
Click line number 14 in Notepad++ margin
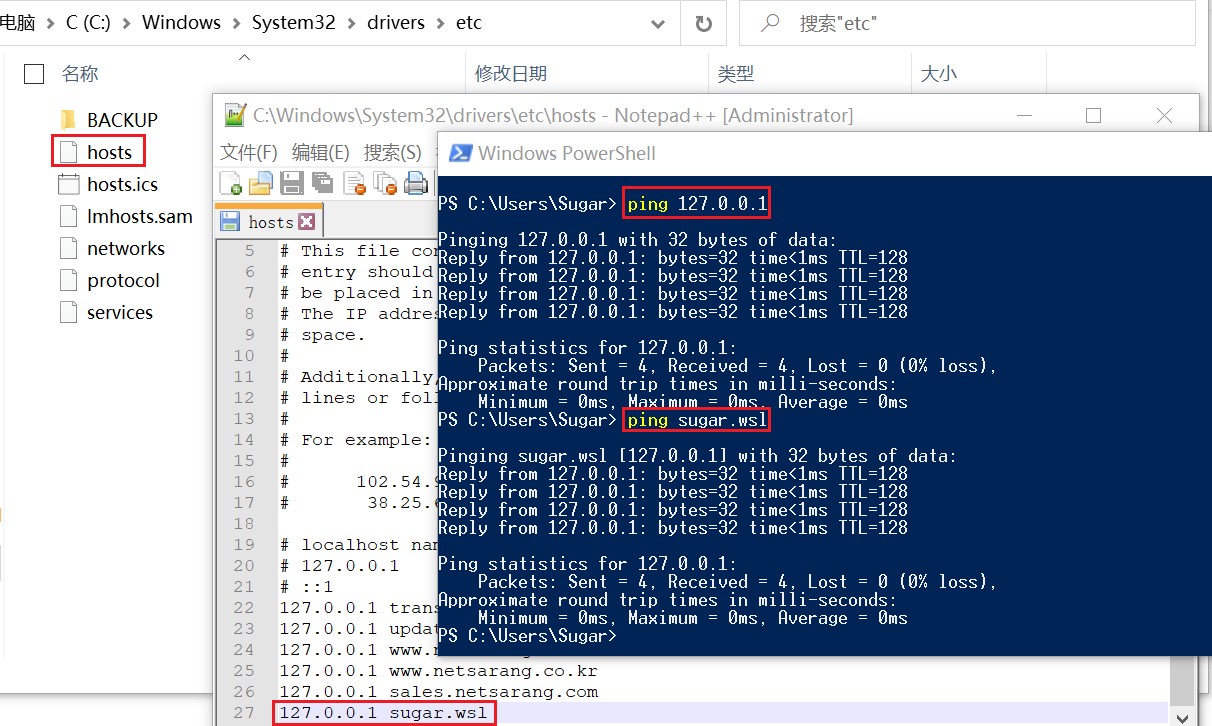244,440
